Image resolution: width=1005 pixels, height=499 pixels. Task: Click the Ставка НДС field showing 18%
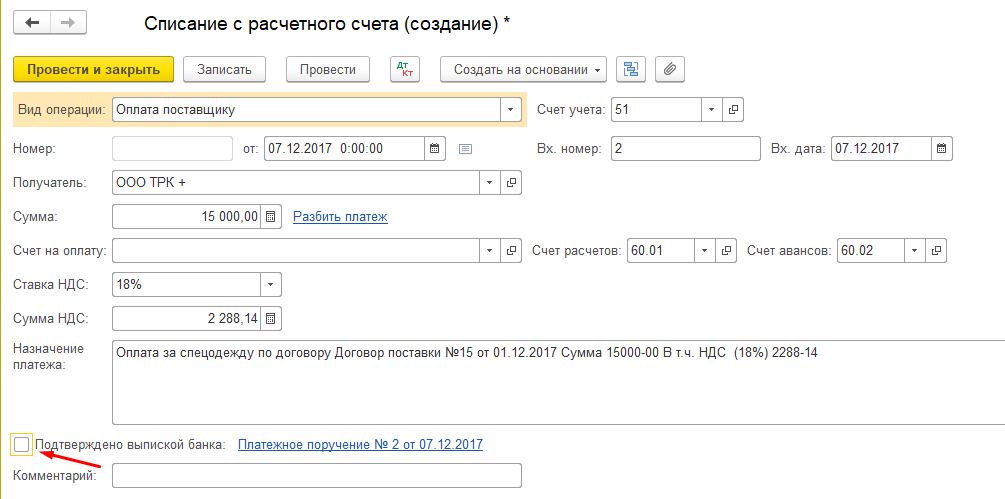pos(186,284)
